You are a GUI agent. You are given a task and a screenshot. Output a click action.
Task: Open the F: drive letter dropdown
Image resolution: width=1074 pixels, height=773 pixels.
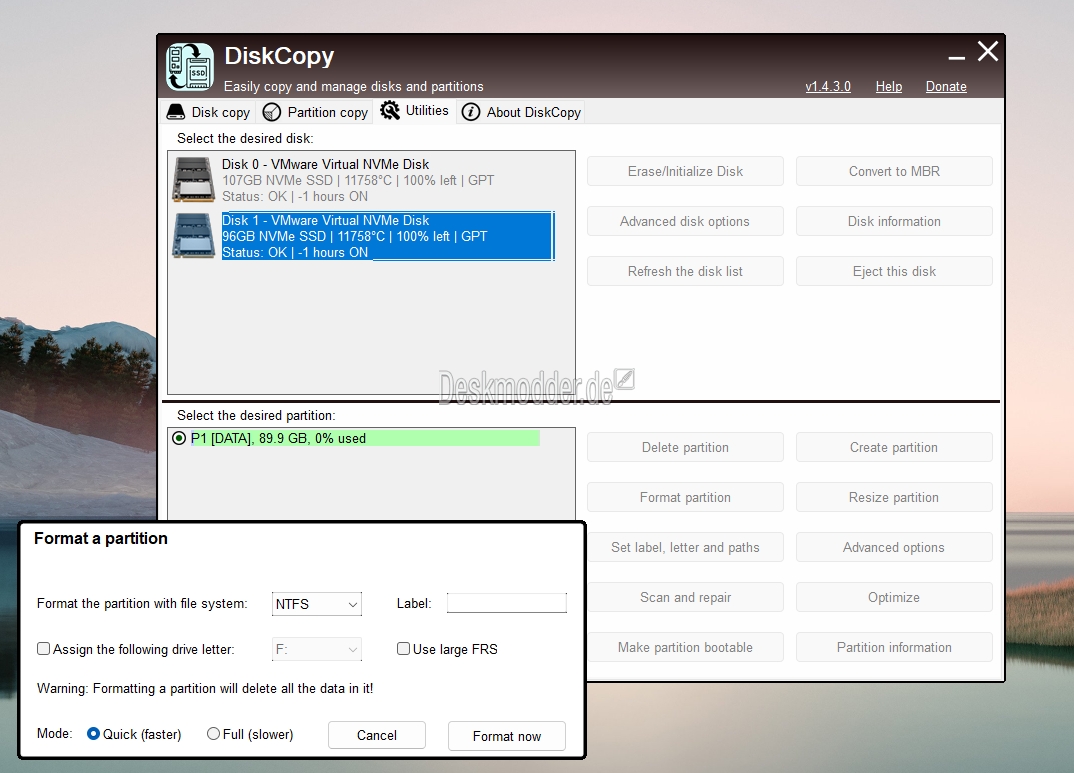point(316,649)
